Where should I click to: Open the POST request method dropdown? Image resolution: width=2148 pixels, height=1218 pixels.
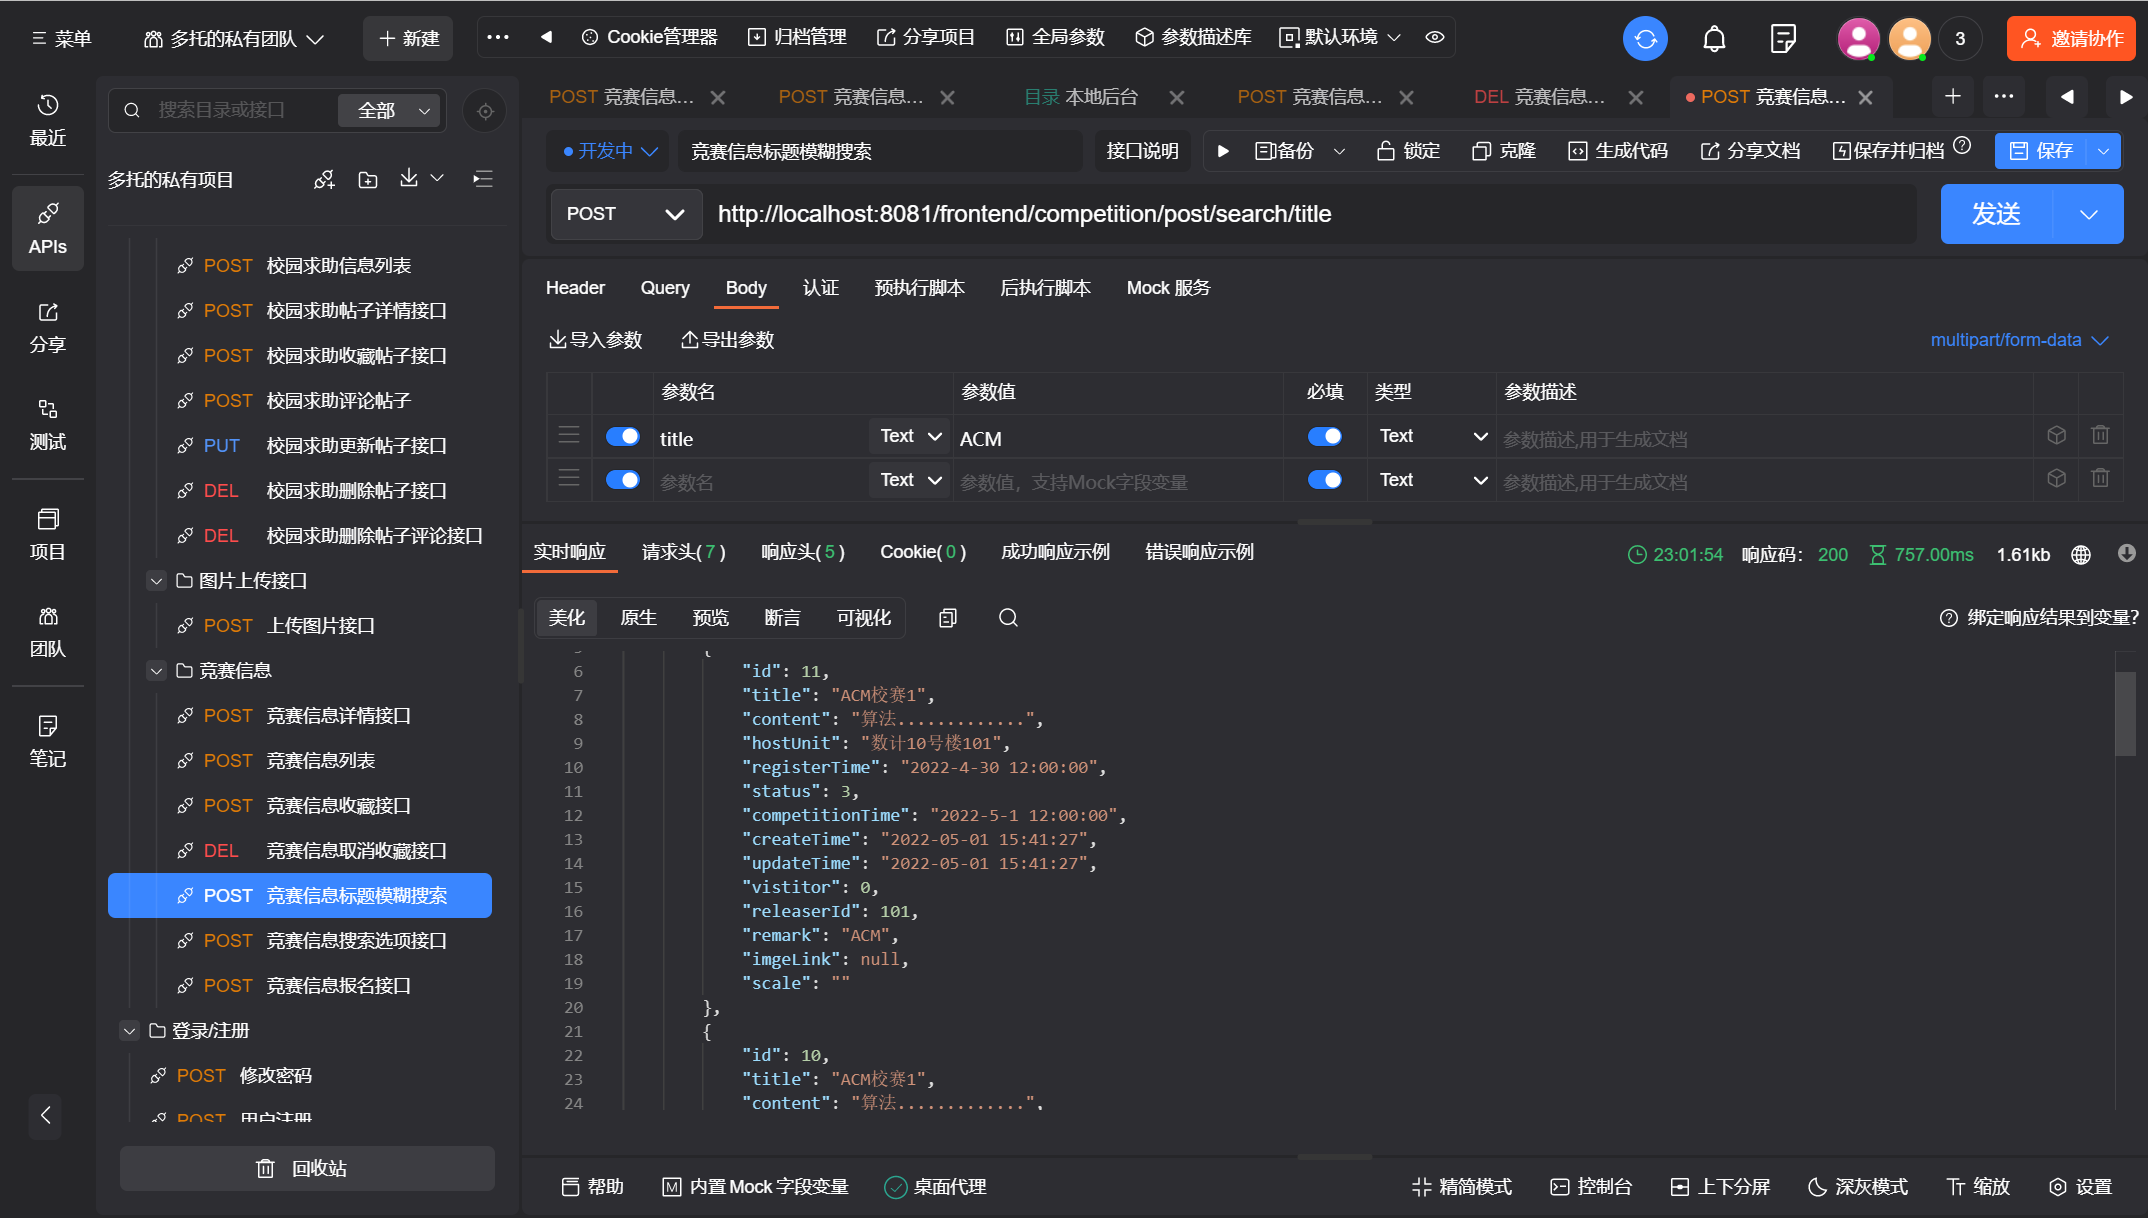625,214
